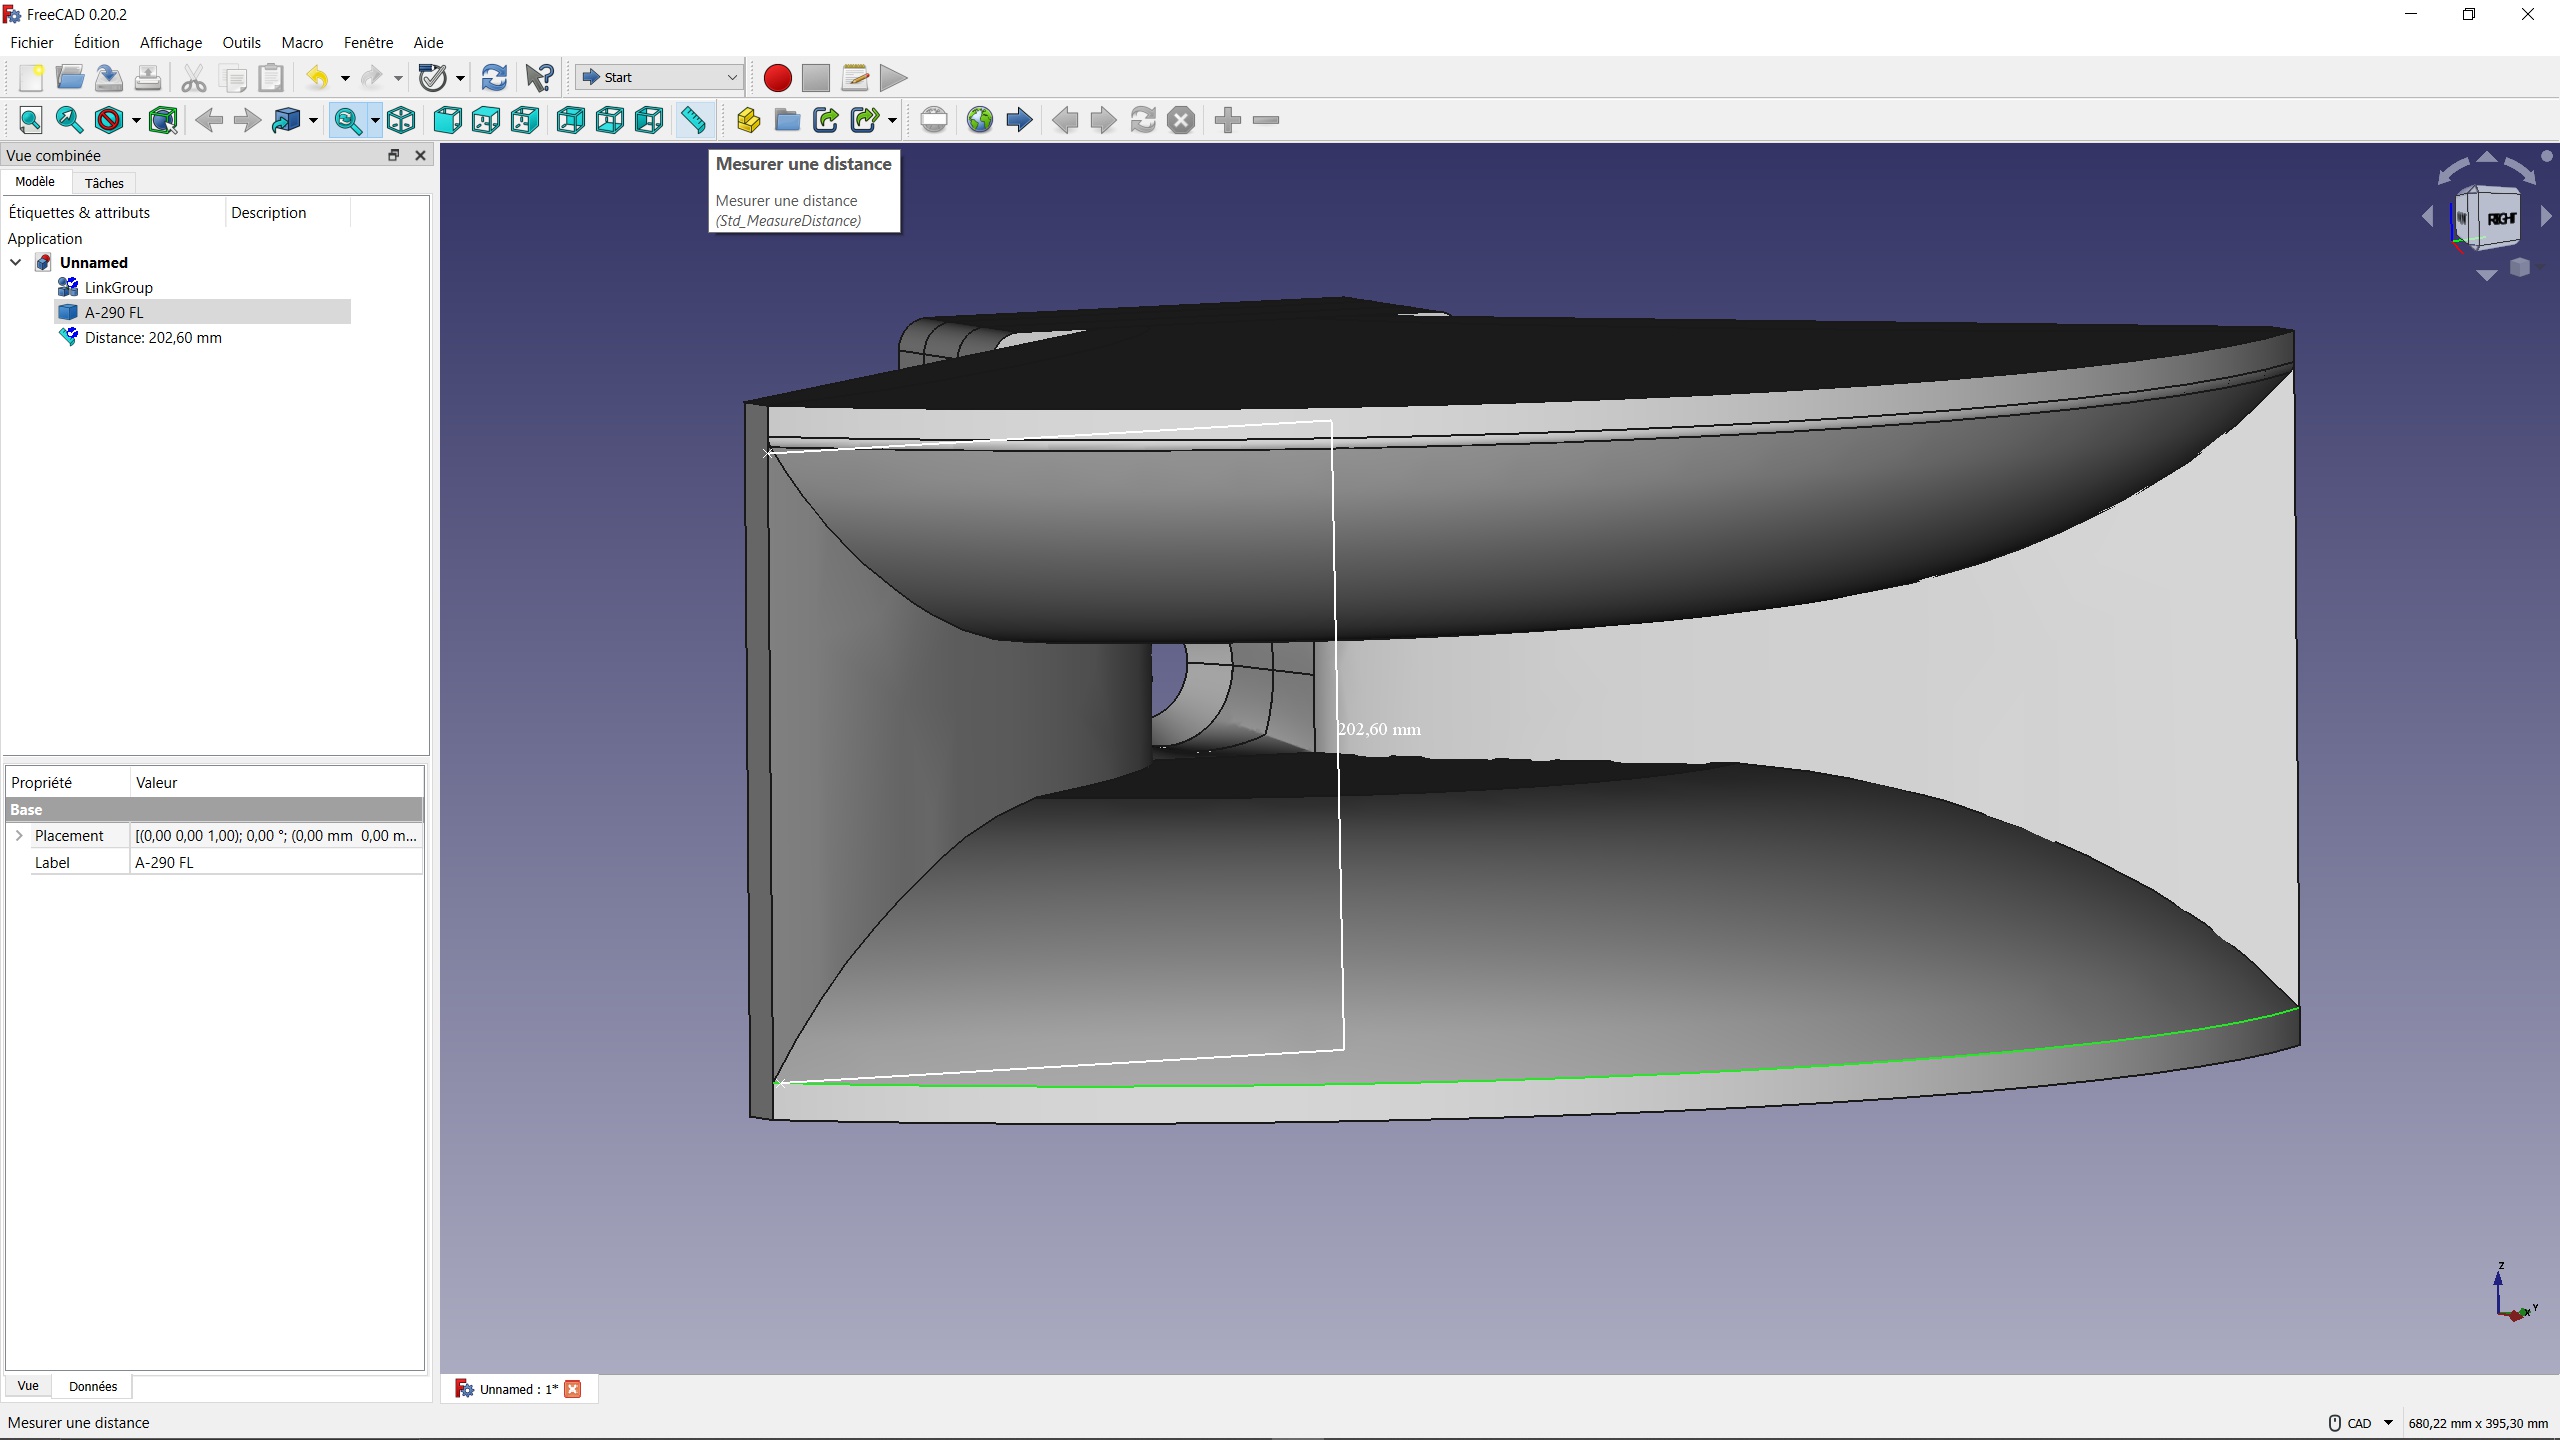Click the RIGHT face of navigation cube
This screenshot has height=1440, width=2560.
pos(2500,219)
